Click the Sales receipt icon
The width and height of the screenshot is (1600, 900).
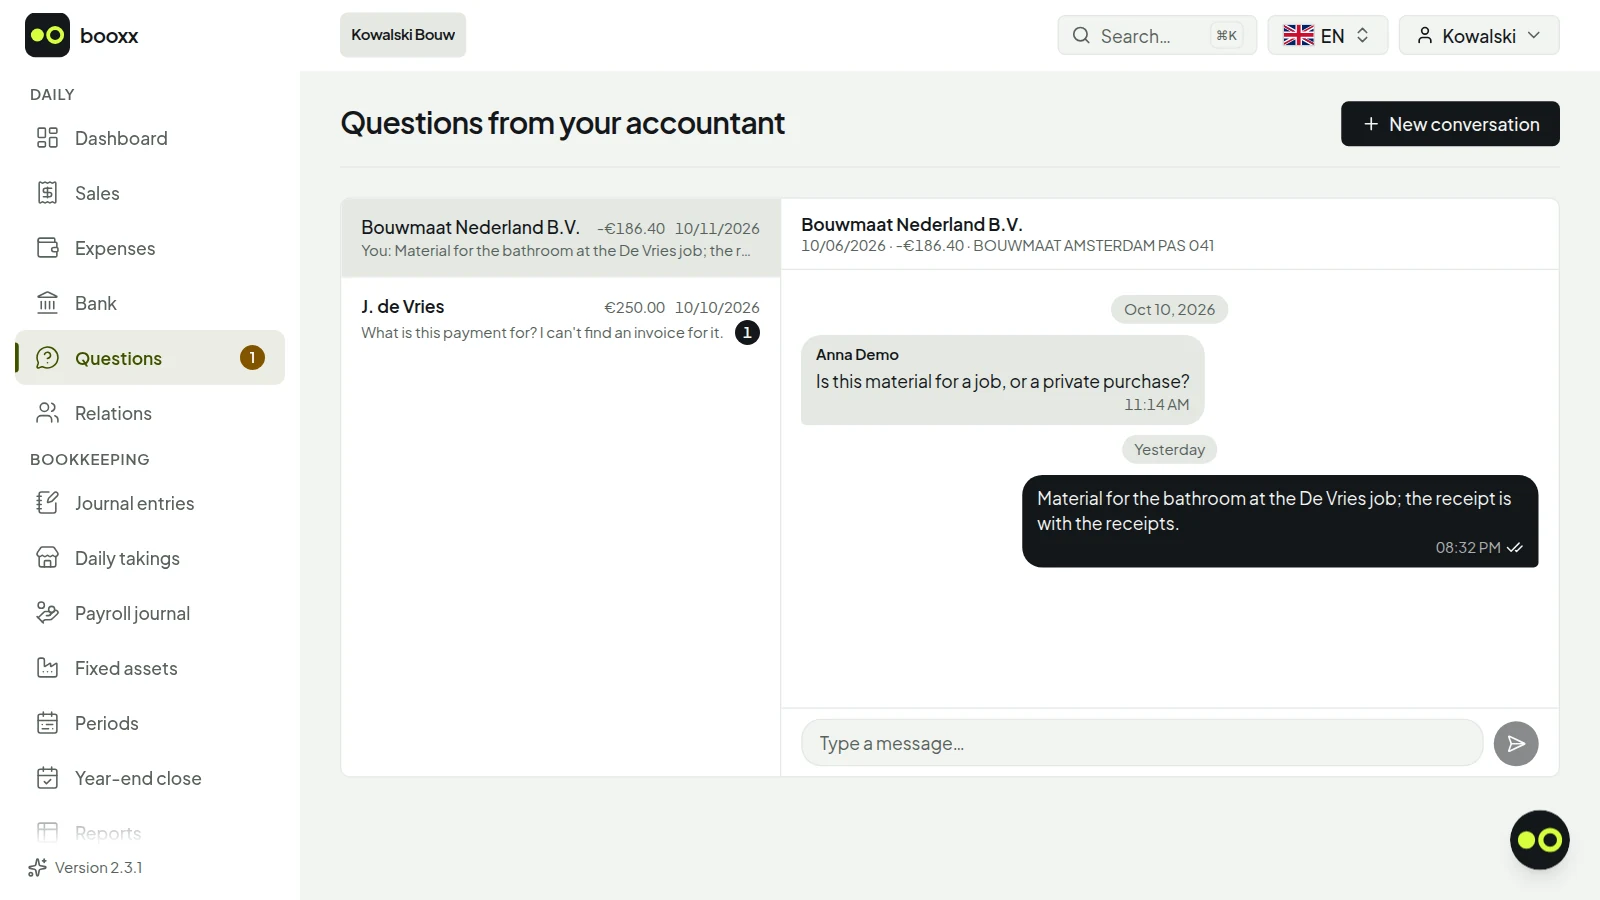click(x=47, y=193)
